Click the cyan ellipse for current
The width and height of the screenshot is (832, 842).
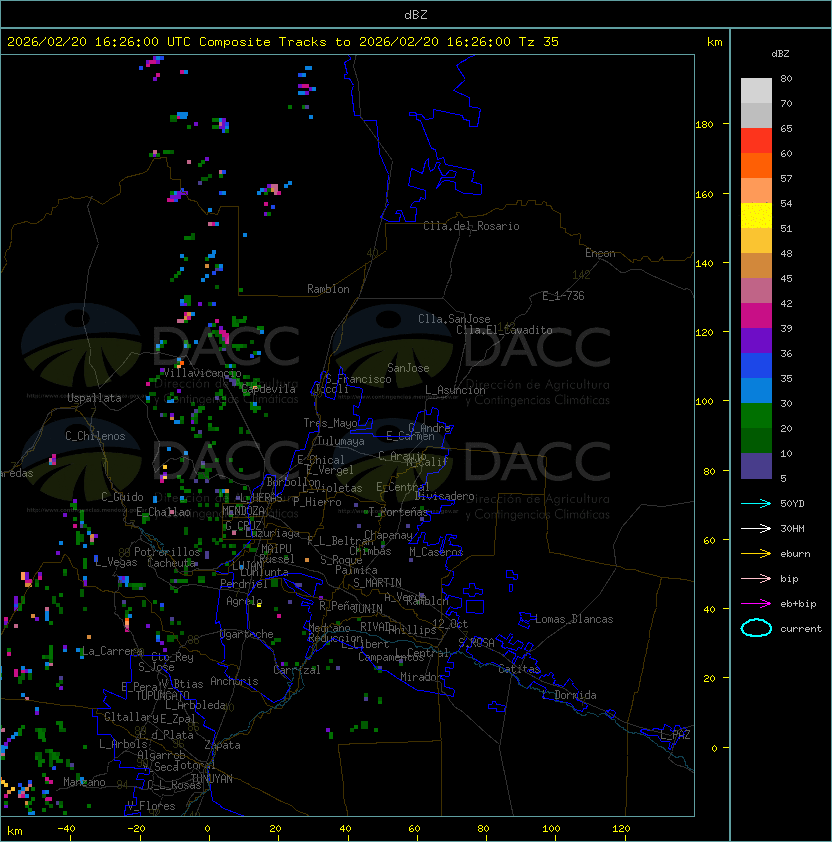click(756, 628)
